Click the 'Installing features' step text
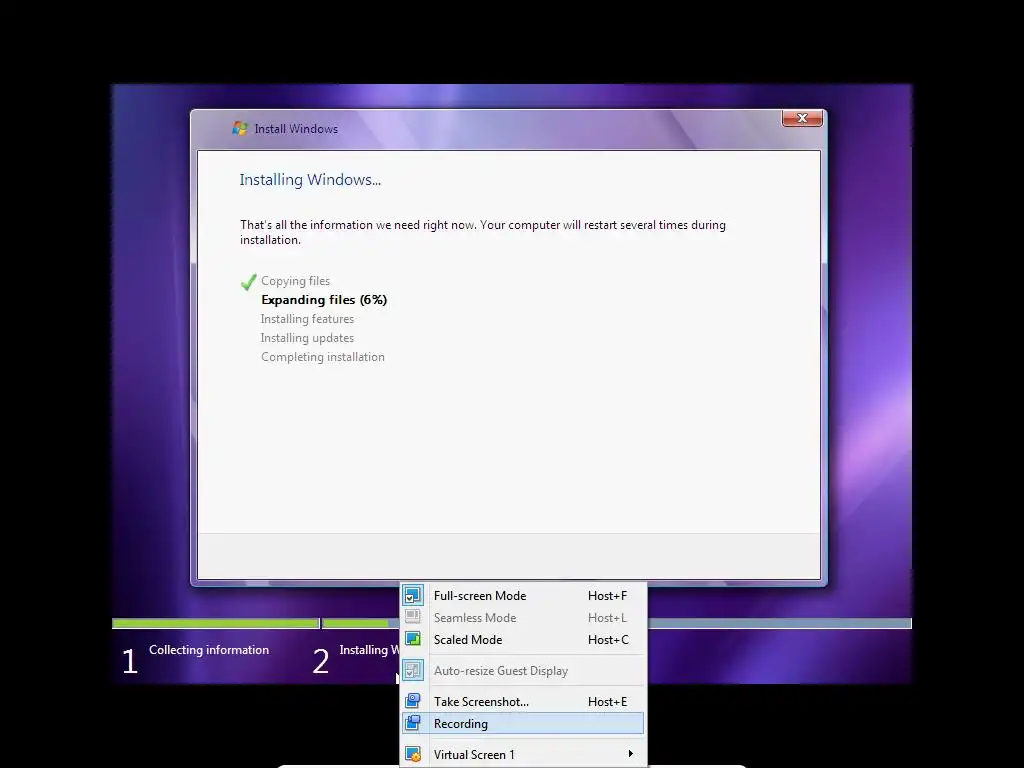Image resolution: width=1024 pixels, height=768 pixels. (307, 319)
